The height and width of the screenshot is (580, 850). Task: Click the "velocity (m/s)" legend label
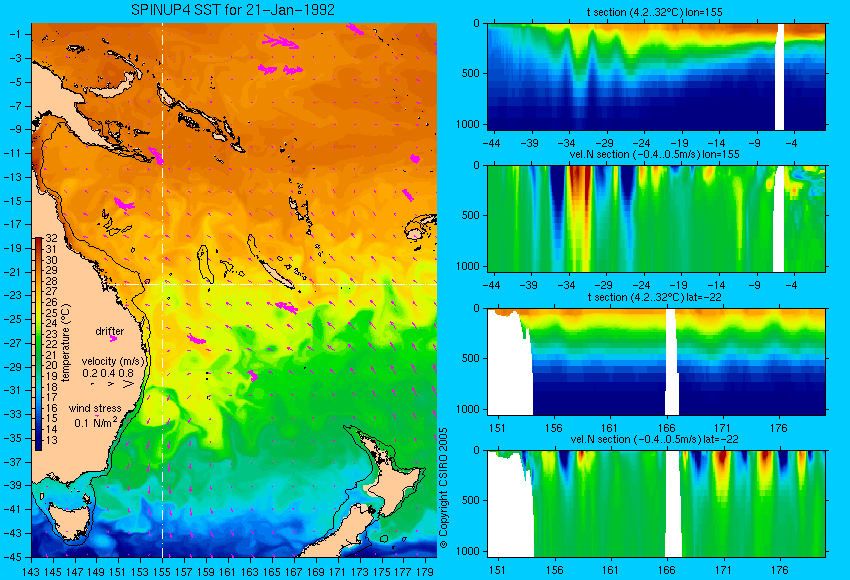click(x=114, y=361)
